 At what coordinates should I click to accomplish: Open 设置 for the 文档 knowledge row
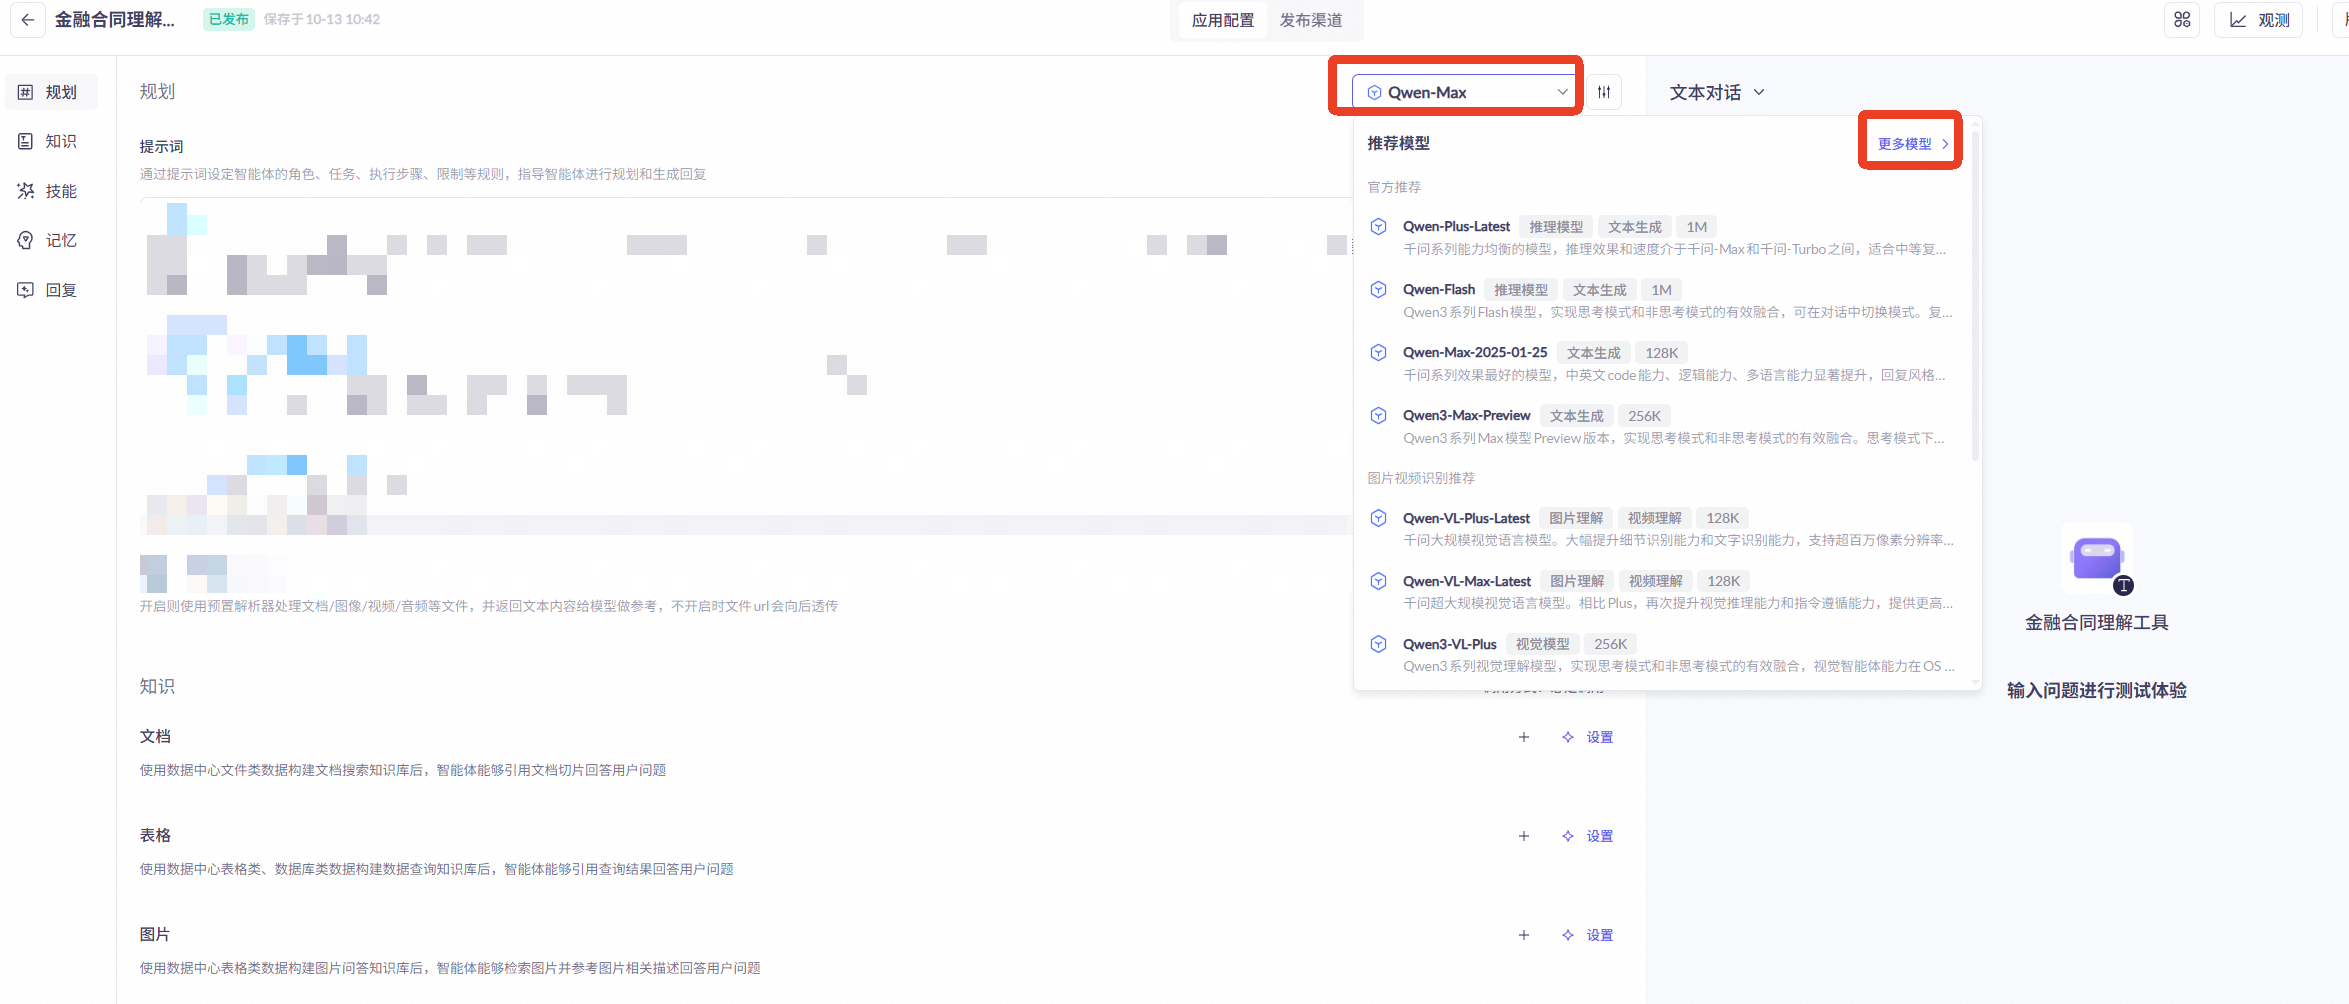click(x=1588, y=737)
